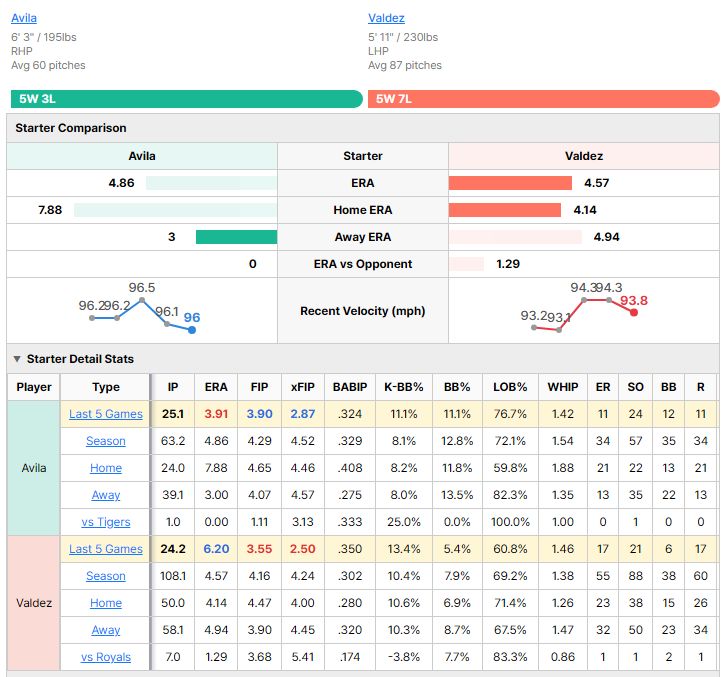The image size is (726, 677).
Task: Open Valdez's Season stats link
Action: click(x=106, y=576)
